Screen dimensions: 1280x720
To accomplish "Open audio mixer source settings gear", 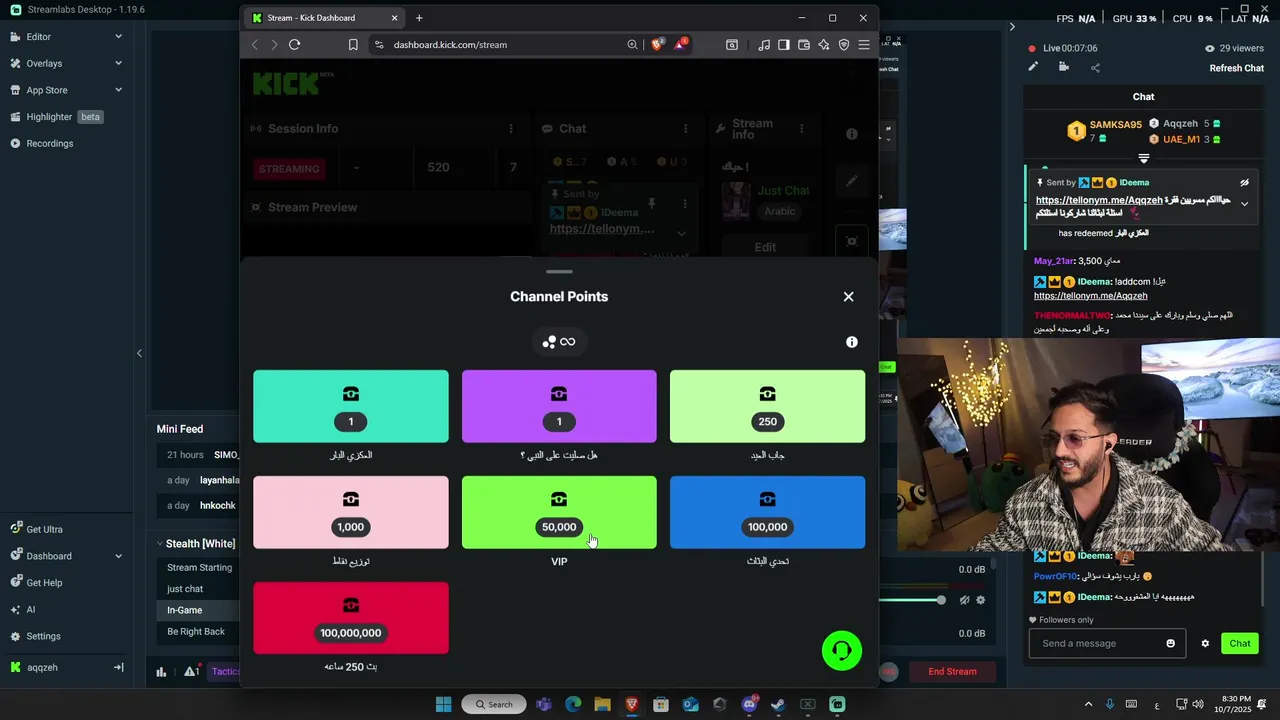I will tap(980, 600).
